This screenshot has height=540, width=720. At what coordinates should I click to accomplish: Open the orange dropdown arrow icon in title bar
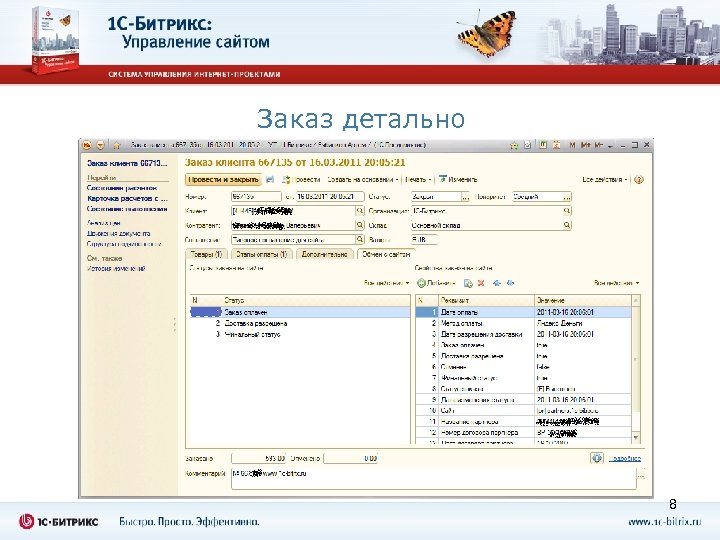[x=100, y=145]
